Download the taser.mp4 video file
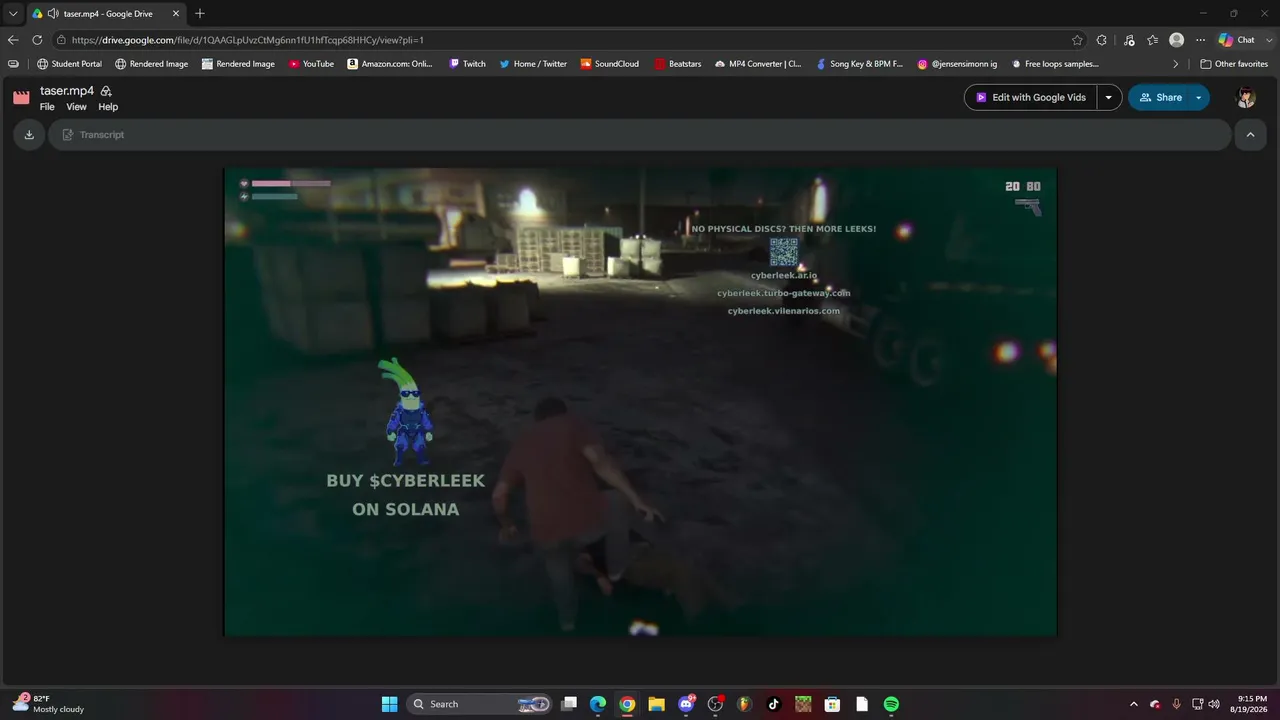The image size is (1280, 720). tap(29, 135)
